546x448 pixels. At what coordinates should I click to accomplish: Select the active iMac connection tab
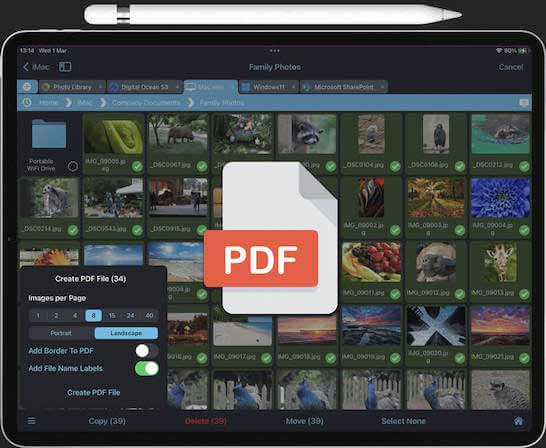click(211, 87)
